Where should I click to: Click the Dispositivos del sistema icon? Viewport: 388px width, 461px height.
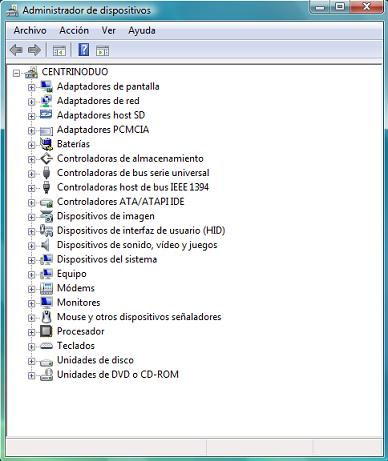pos(46,260)
